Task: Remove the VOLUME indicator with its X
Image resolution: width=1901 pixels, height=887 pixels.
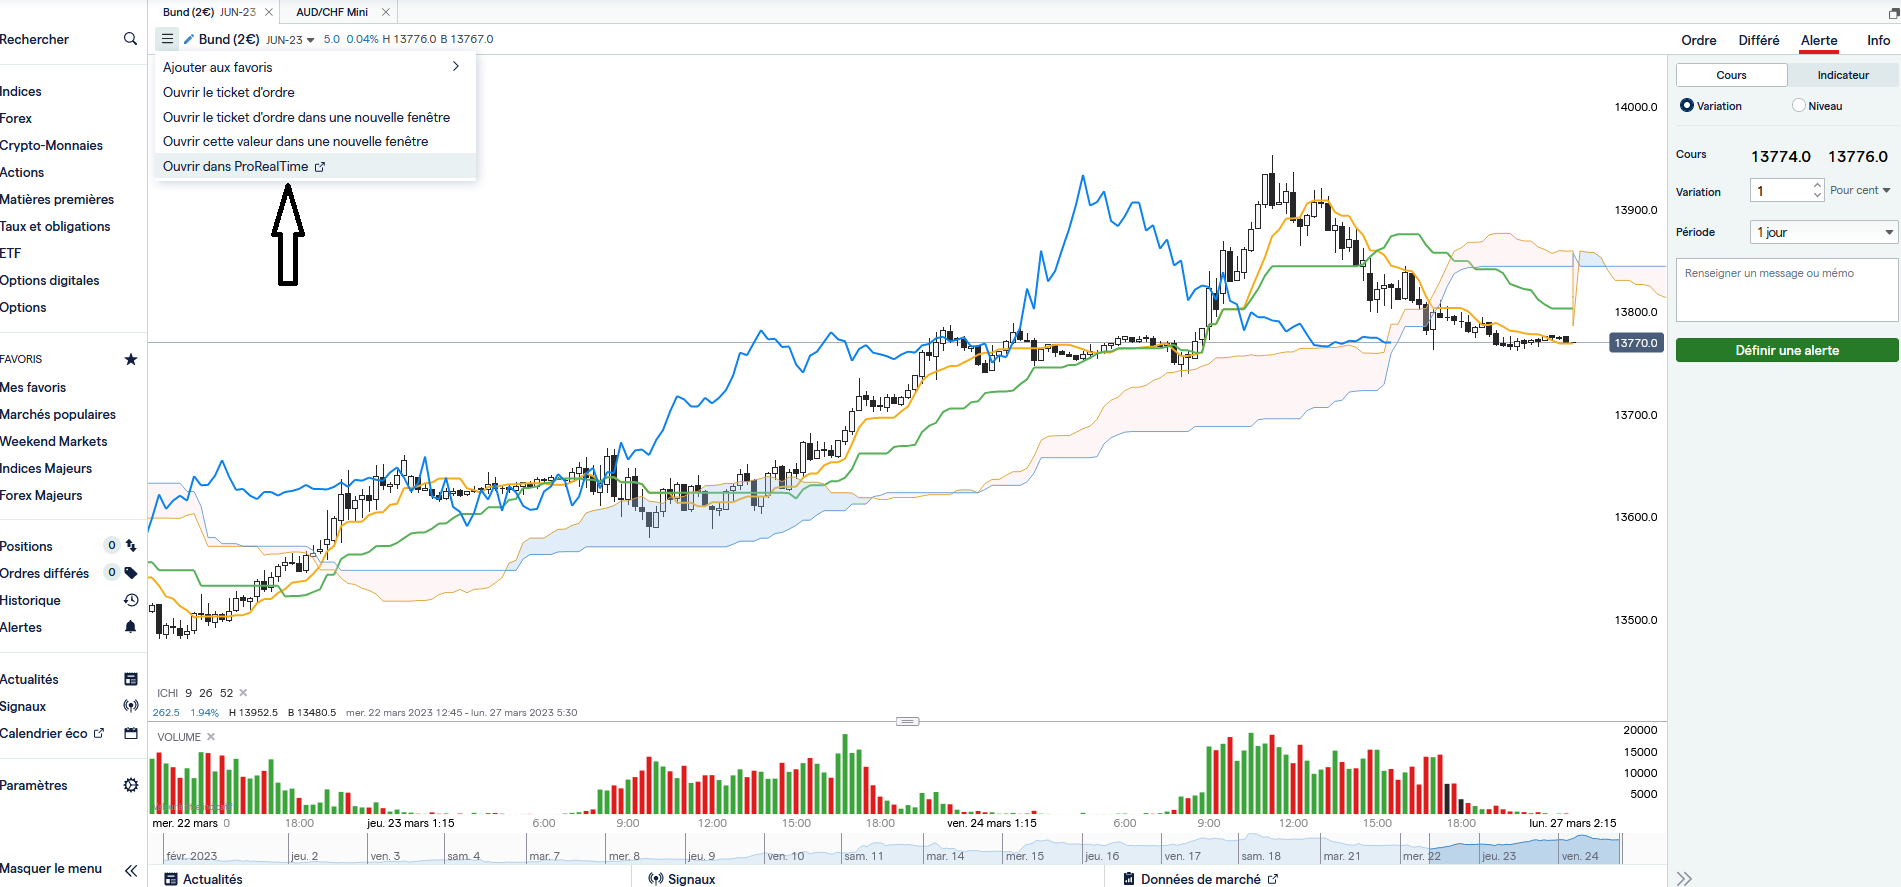Action: pos(211,737)
